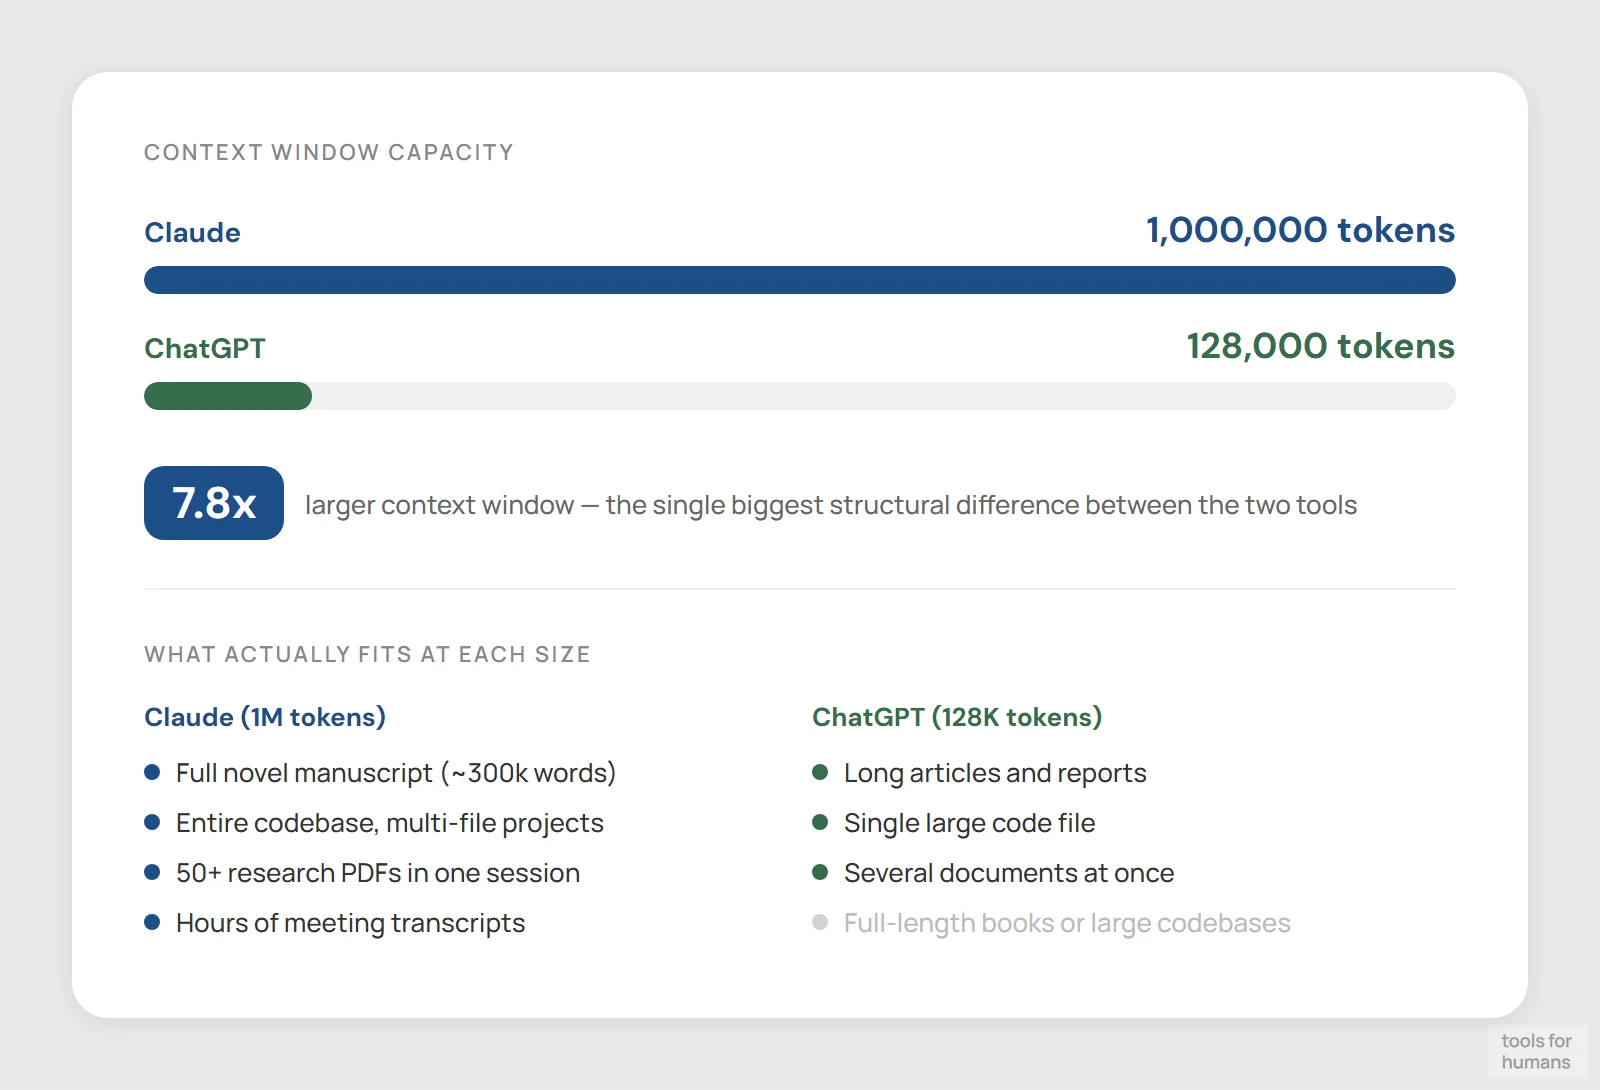Click the 'tools for humans' watermark
This screenshot has height=1090, width=1600.
(x=1537, y=1051)
